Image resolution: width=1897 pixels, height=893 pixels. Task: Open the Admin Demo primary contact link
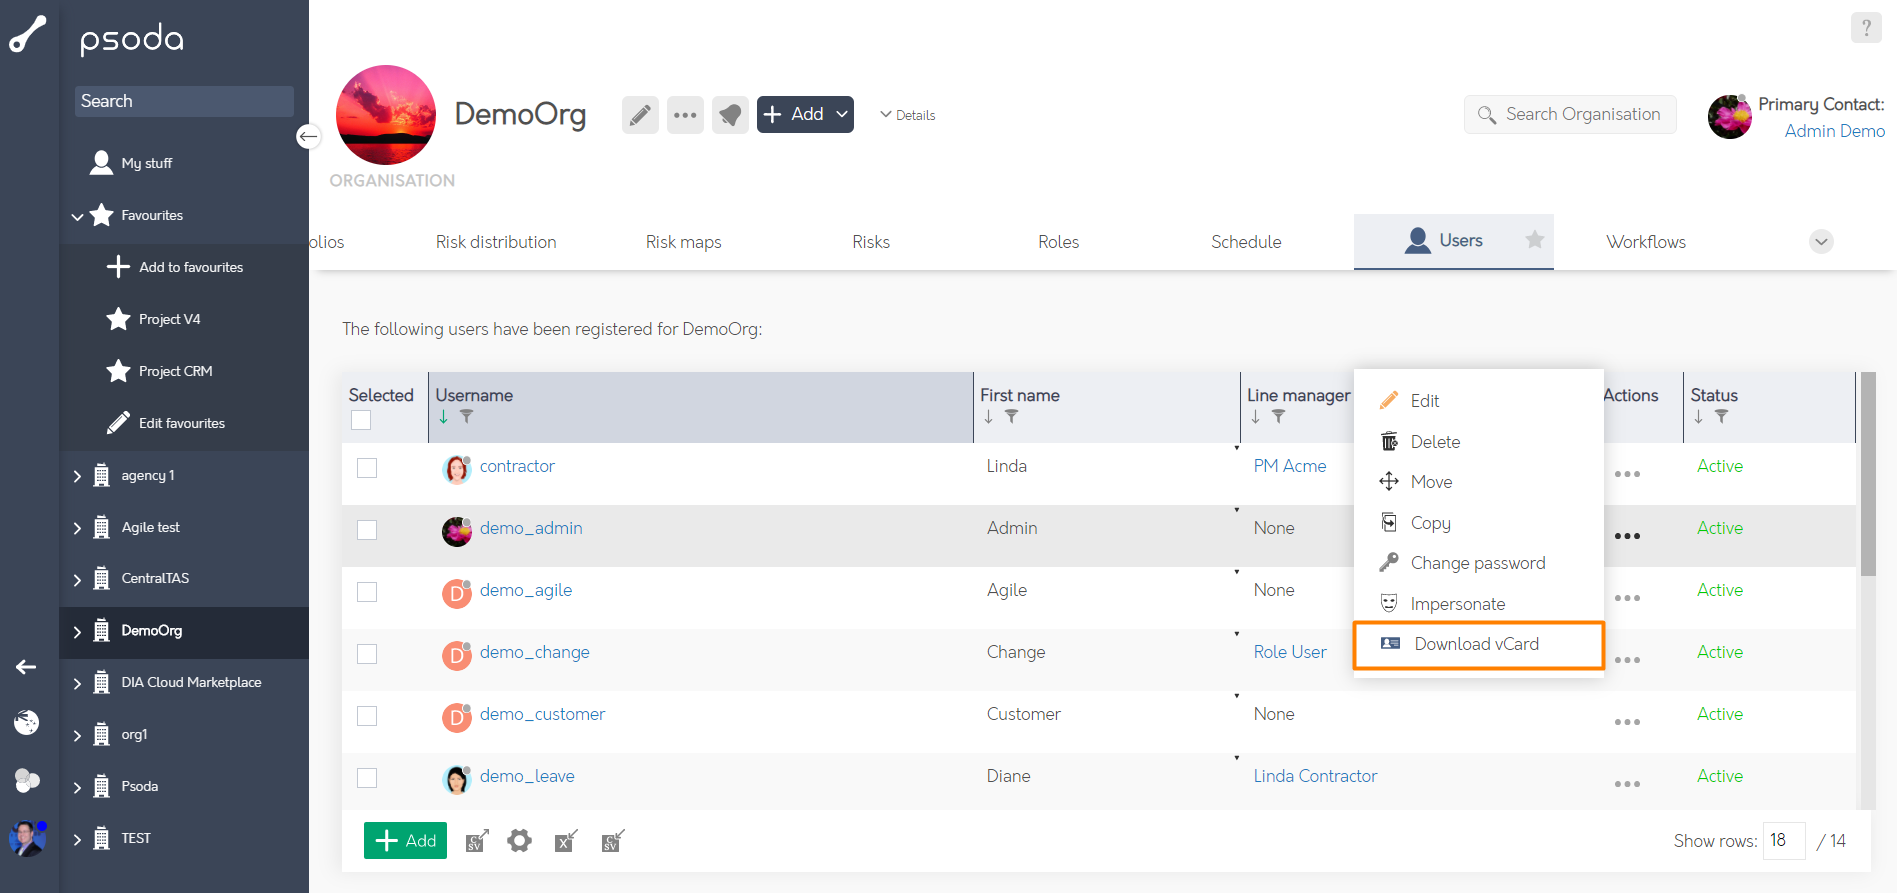pos(1835,131)
